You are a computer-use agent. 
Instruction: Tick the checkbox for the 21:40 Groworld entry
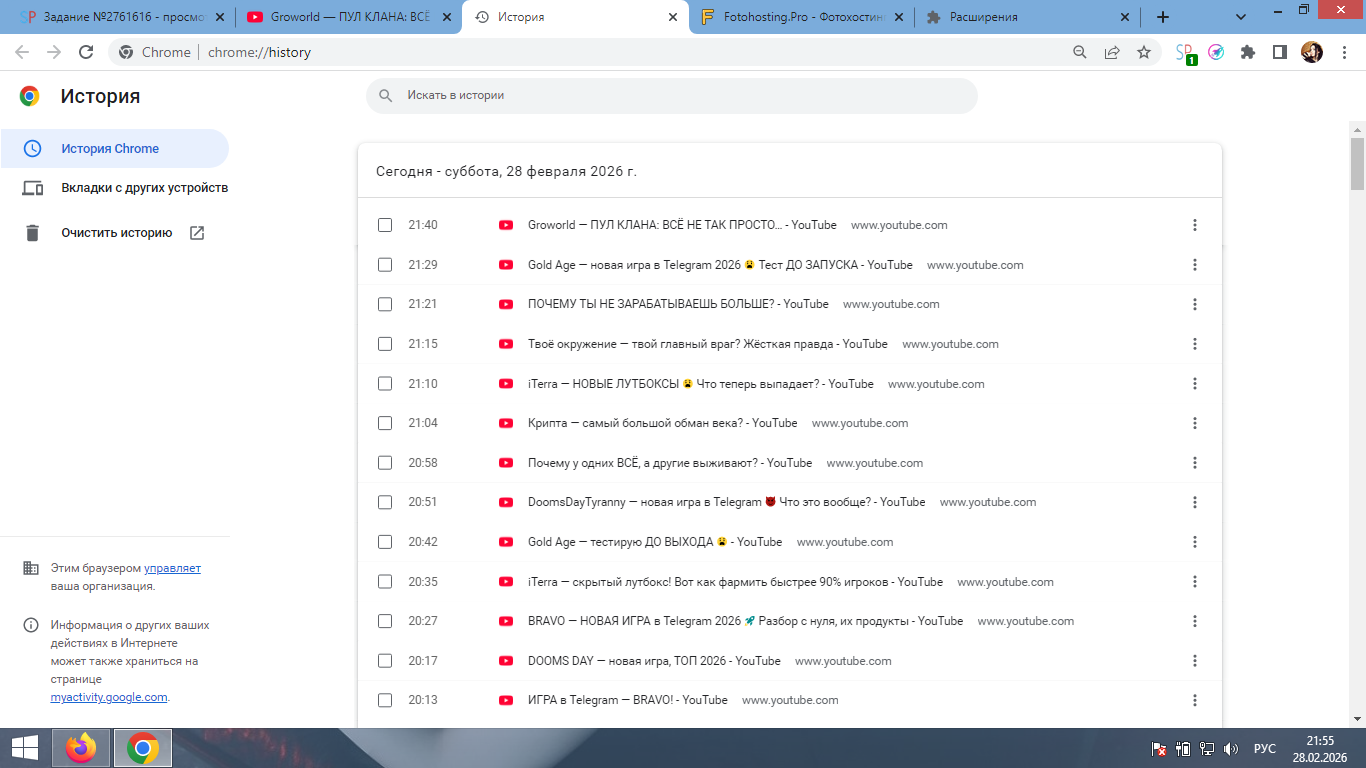pyautogui.click(x=385, y=225)
